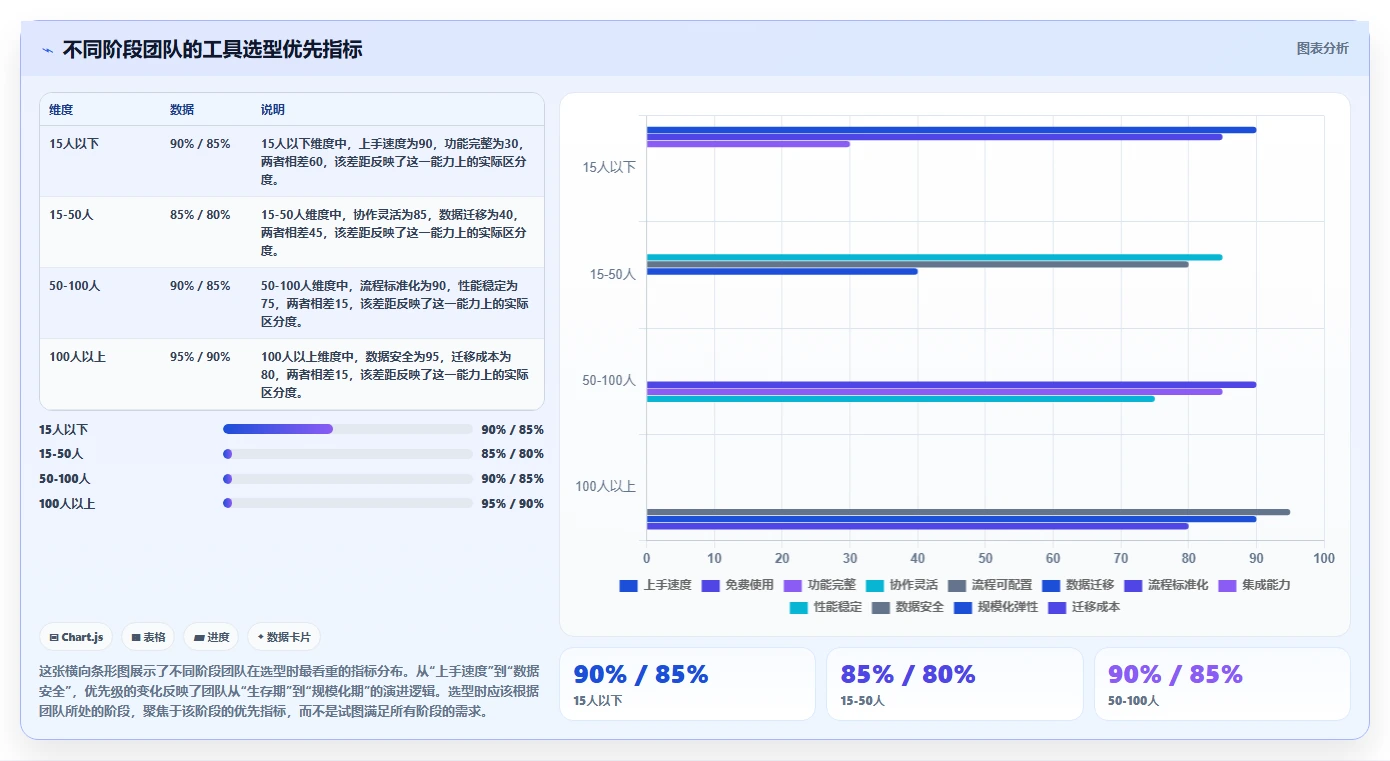Toggle the 迁移成本 legend item
Viewport: 1390px width, 761px height.
1084,607
